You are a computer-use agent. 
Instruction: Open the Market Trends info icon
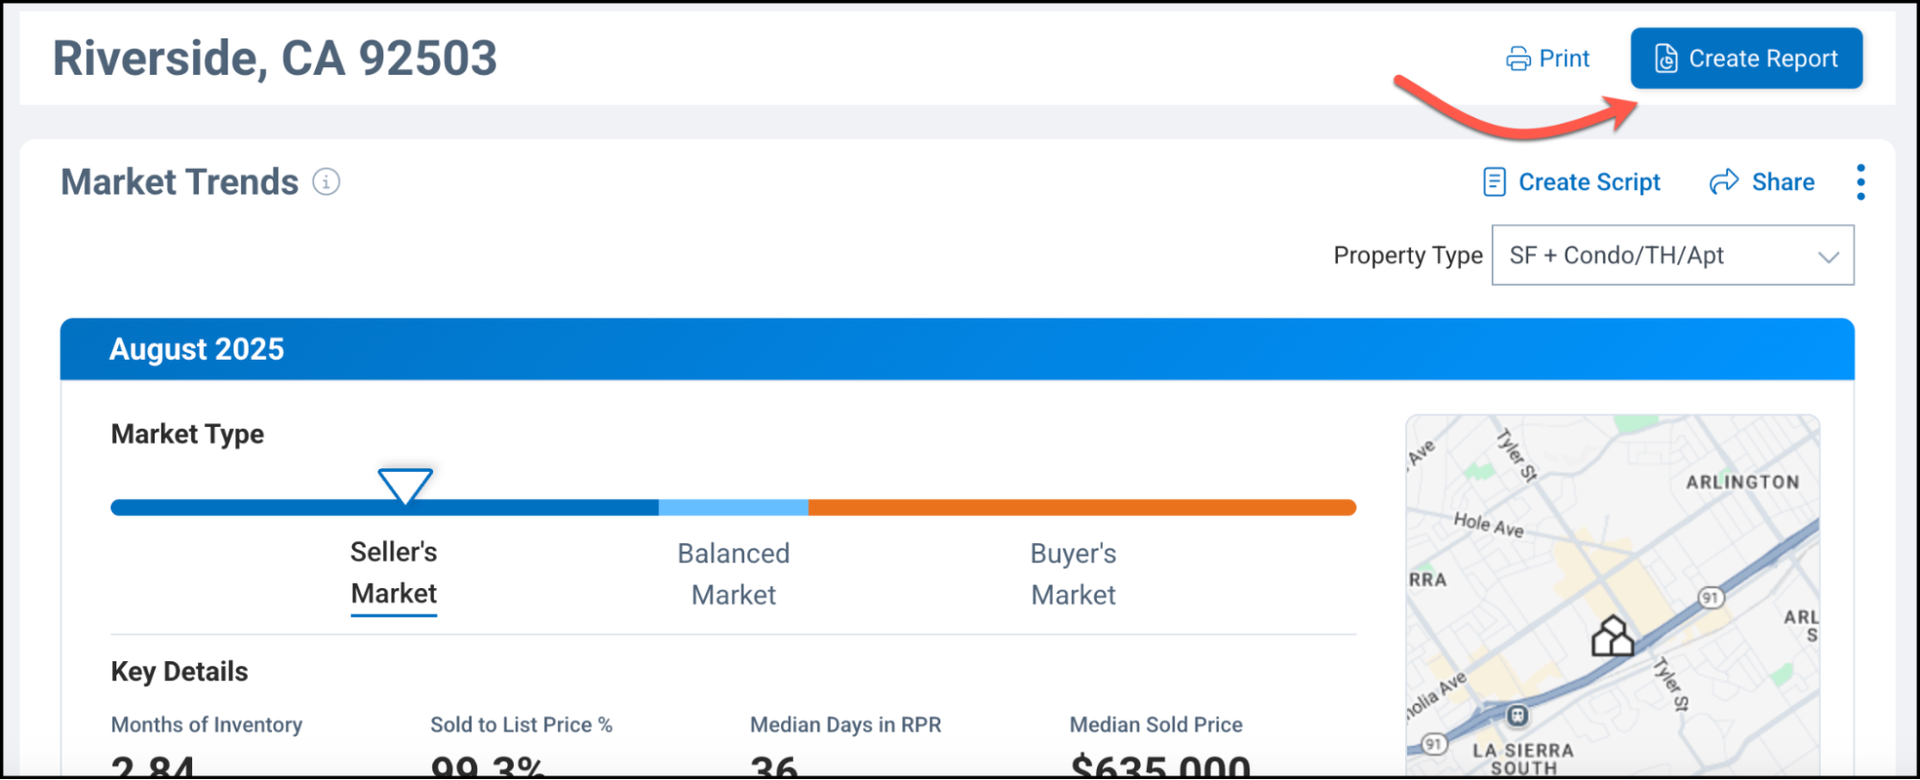(x=326, y=182)
